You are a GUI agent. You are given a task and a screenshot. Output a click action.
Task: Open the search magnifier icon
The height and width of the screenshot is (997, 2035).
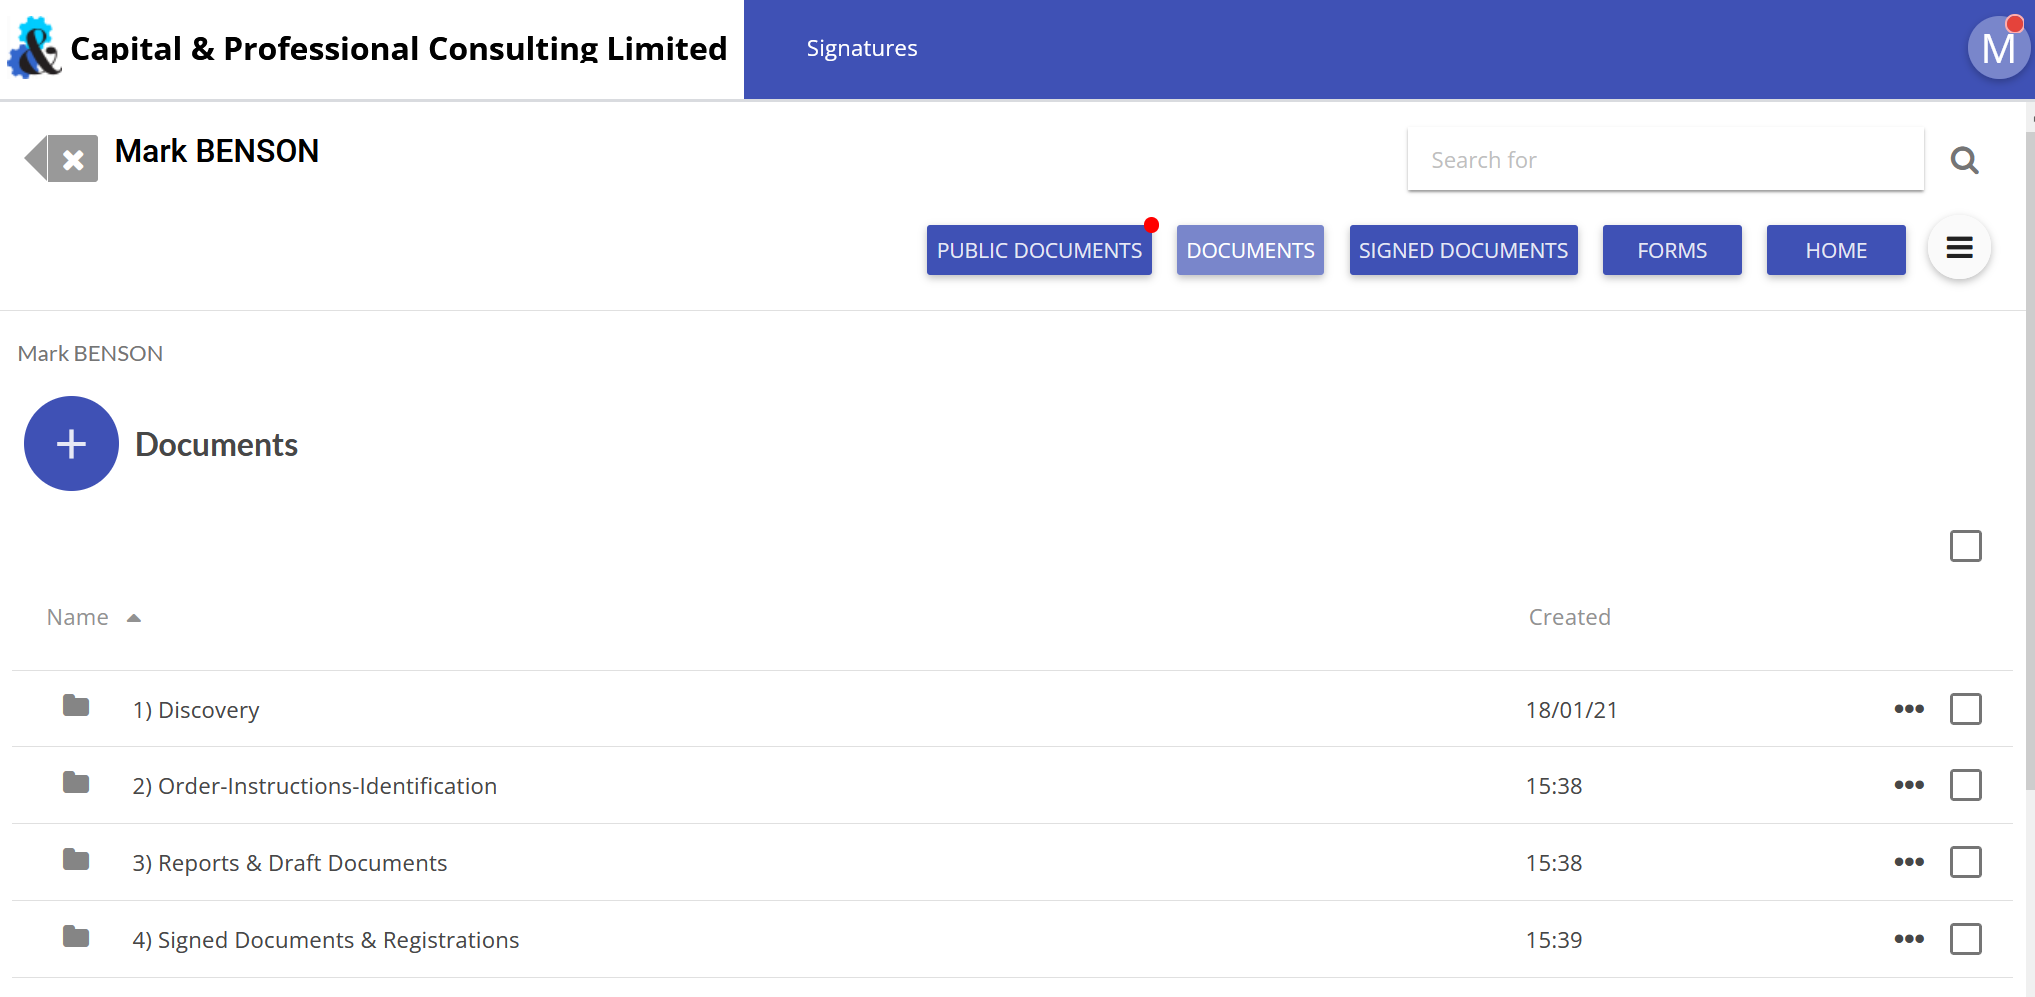1964,159
